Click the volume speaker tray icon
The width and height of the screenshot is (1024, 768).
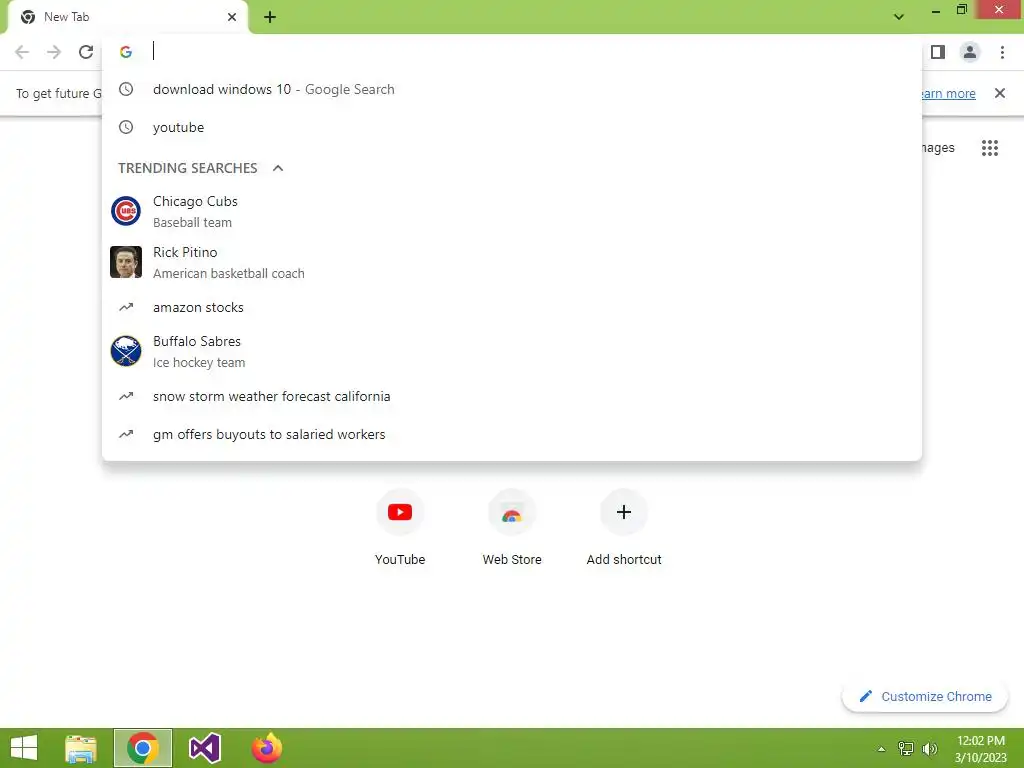point(930,749)
